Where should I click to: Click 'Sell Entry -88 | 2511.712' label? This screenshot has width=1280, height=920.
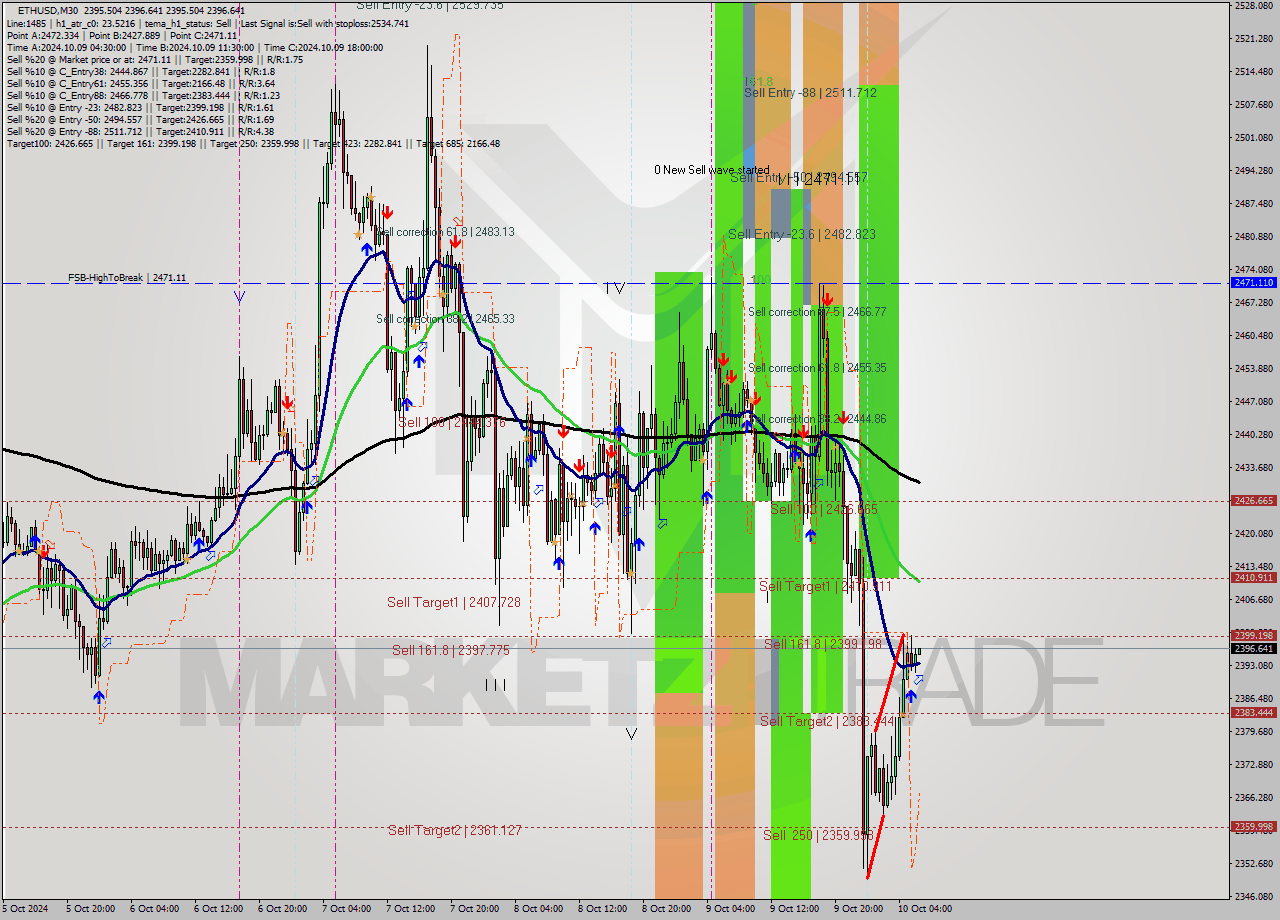point(810,92)
